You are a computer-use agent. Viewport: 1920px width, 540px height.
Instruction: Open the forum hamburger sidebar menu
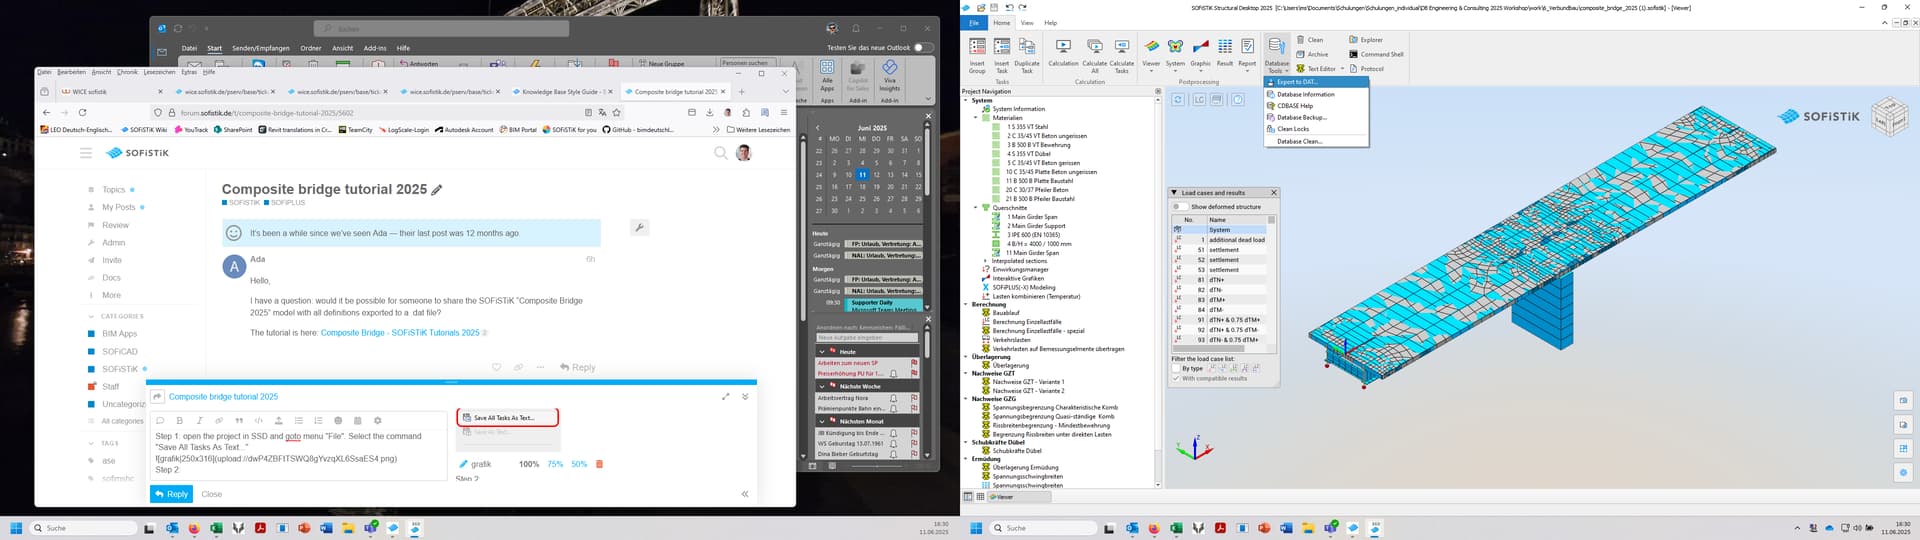point(86,153)
